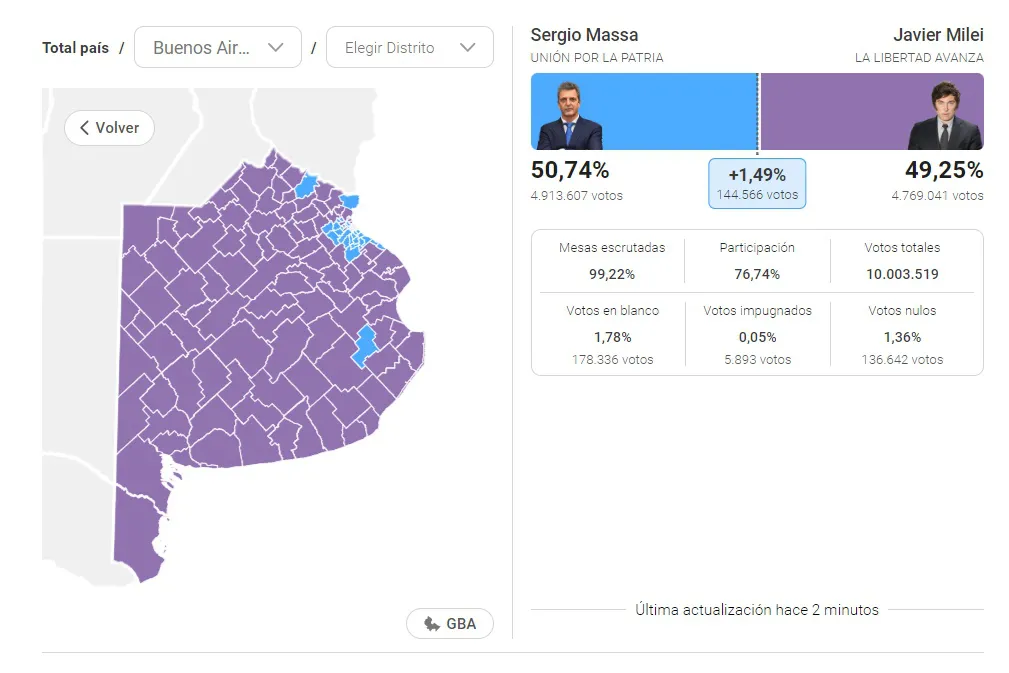1009x673 pixels.
Task: Expand the Elegir Distrito dropdown
Action: tap(410, 47)
